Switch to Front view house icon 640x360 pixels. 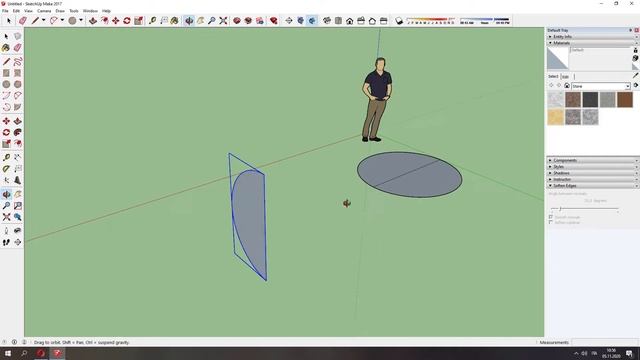[350, 20]
